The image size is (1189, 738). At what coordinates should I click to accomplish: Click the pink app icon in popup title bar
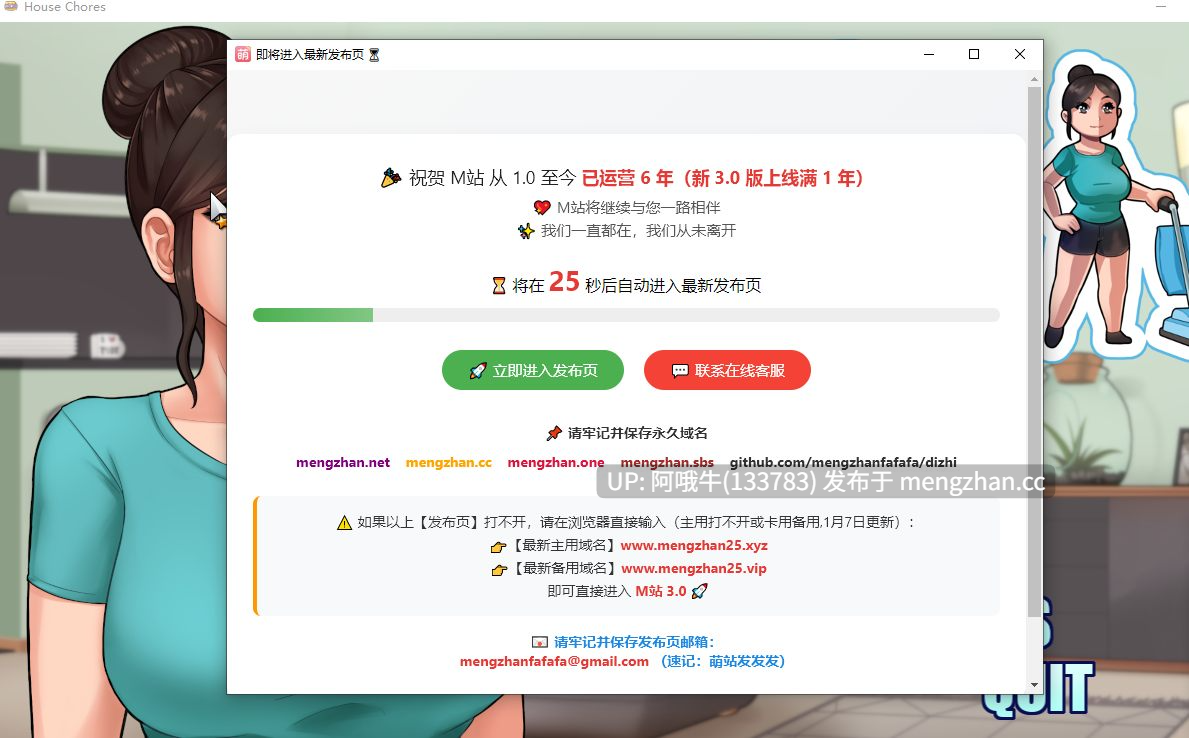click(x=243, y=55)
